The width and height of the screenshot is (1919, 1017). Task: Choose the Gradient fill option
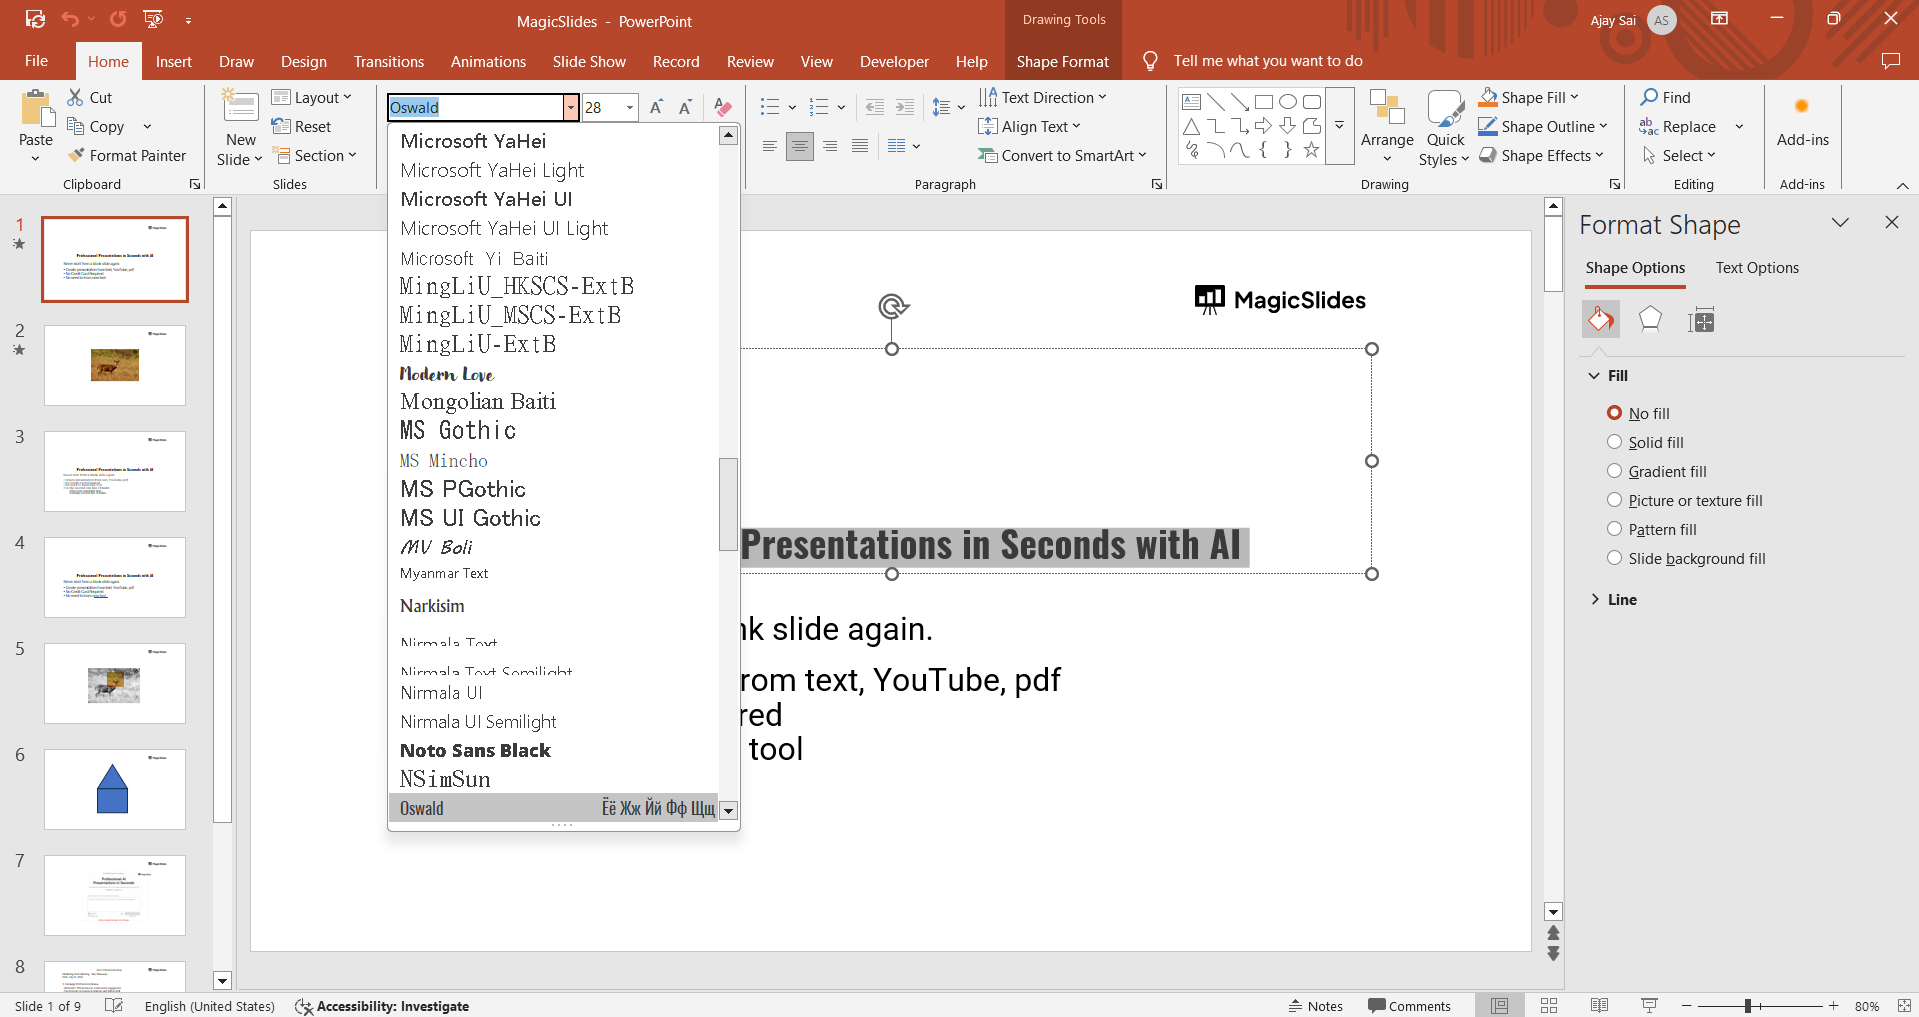(1614, 471)
